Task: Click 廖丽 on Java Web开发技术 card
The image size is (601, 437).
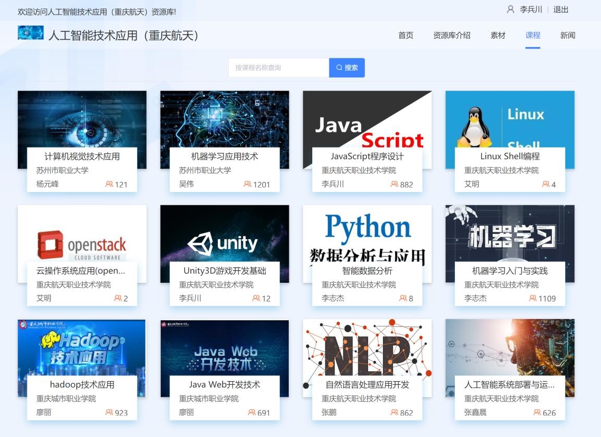Action: point(186,412)
